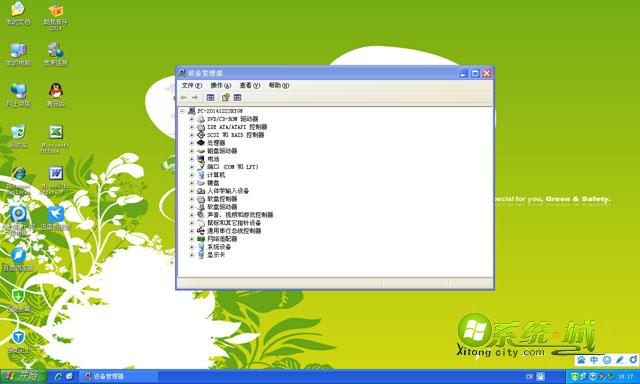Image resolution: width=640 pixels, height=384 pixels.
Task: Select the root PC-20141223 computer name
Action: click(x=220, y=111)
